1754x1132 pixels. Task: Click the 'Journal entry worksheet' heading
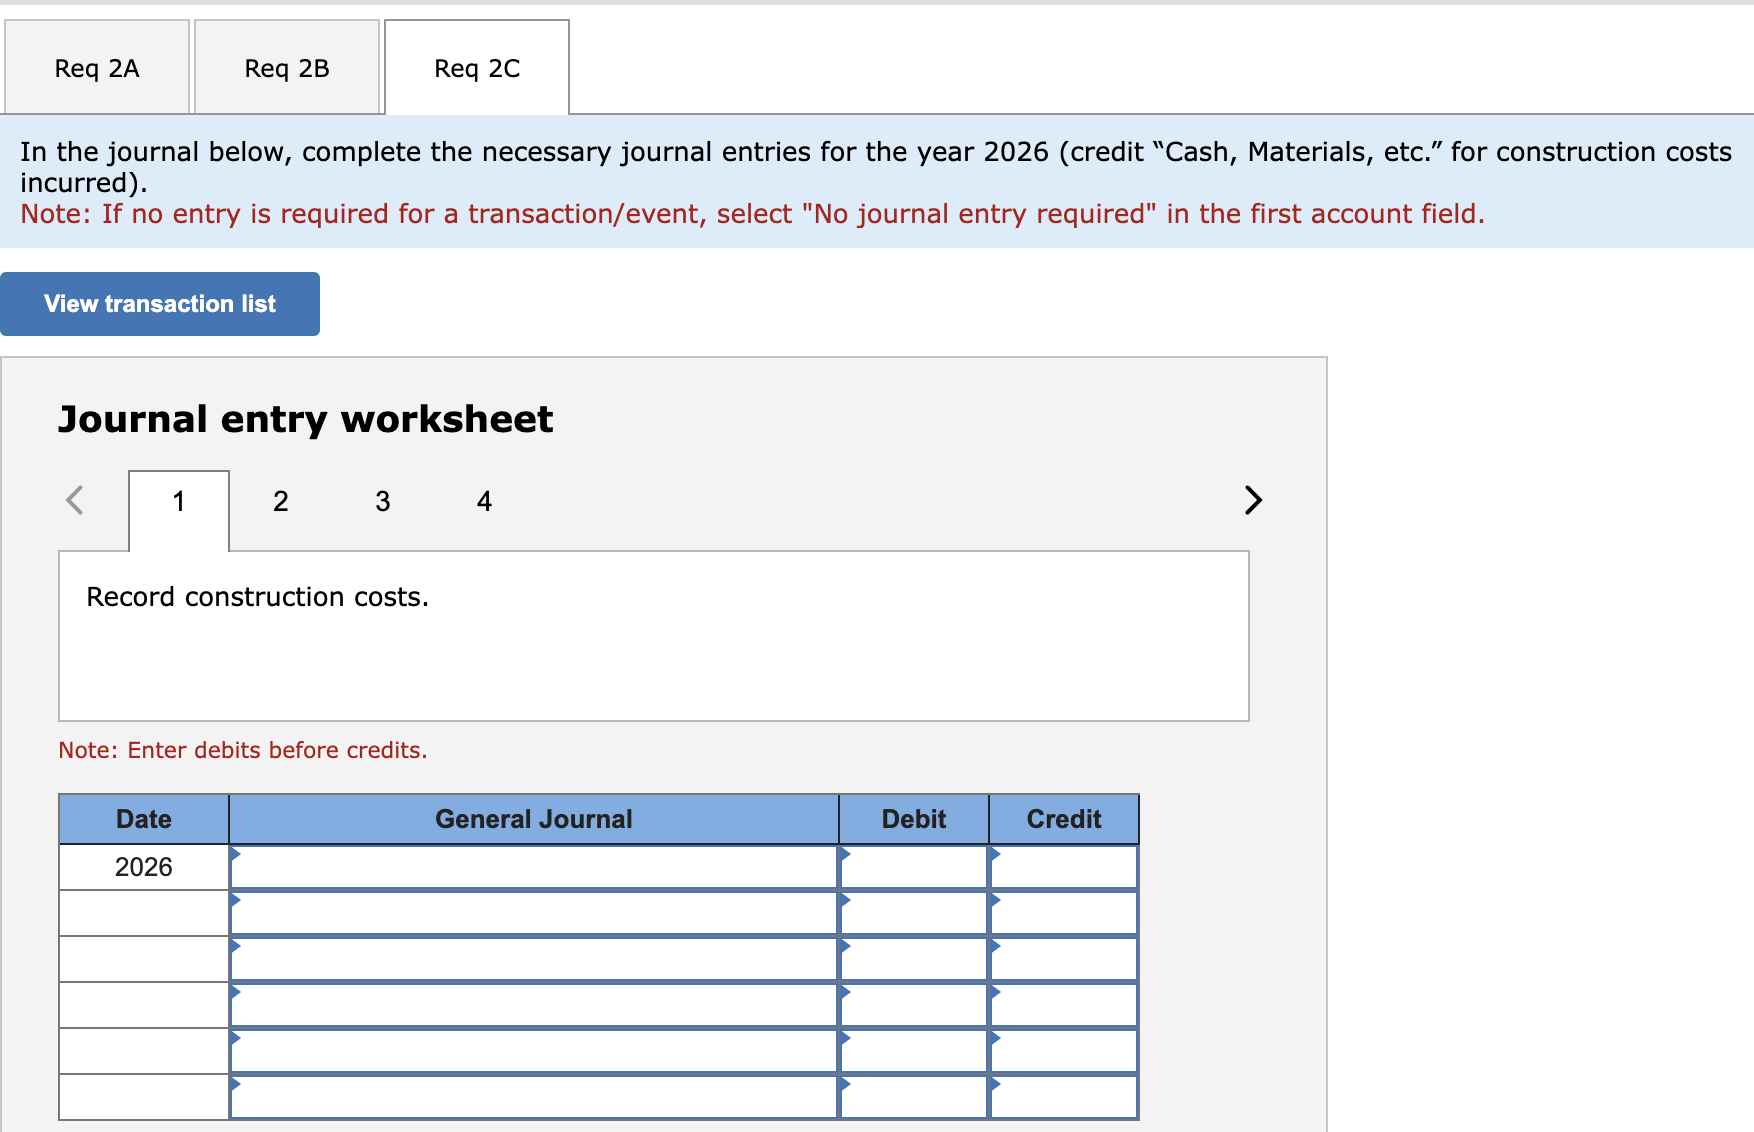305,419
